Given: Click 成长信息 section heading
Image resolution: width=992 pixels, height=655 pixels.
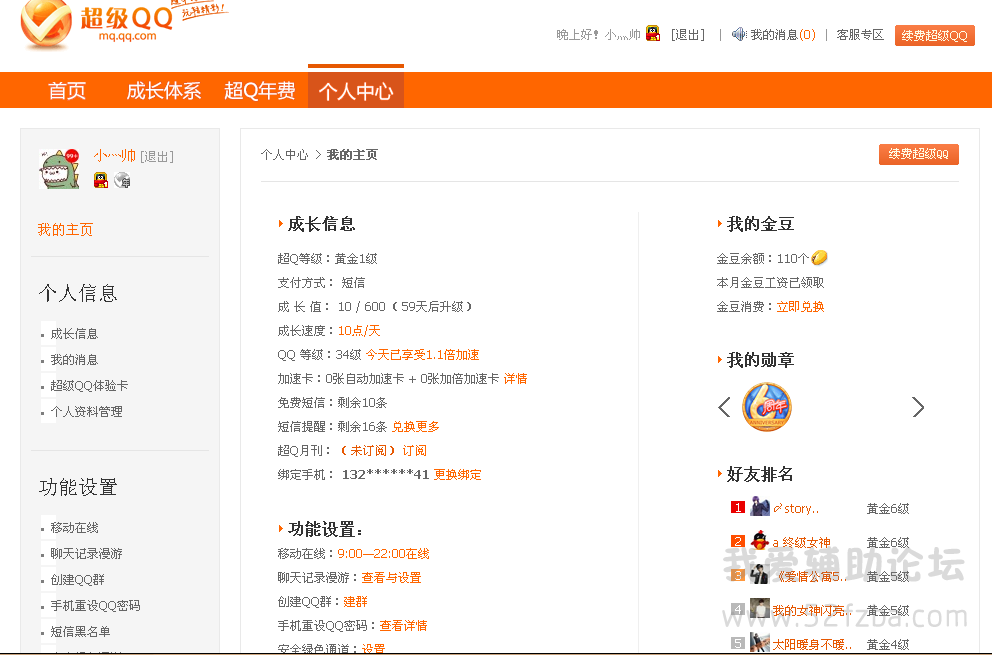Looking at the screenshot, I should coord(321,223).
